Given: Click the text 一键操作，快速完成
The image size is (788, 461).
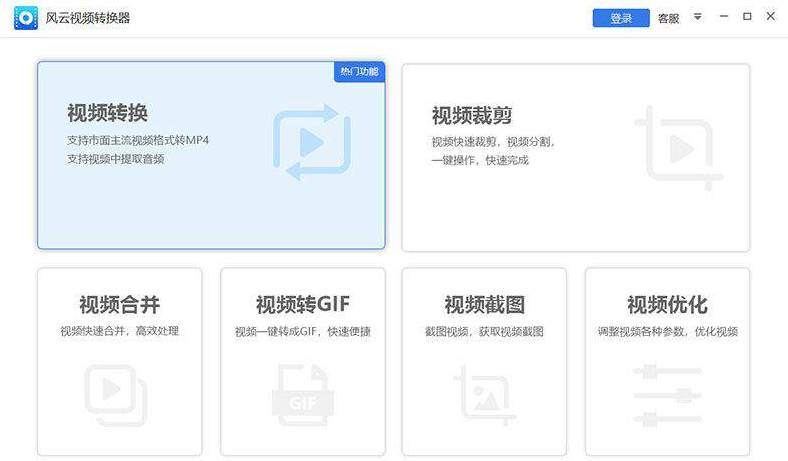Looking at the screenshot, I should 480,160.
